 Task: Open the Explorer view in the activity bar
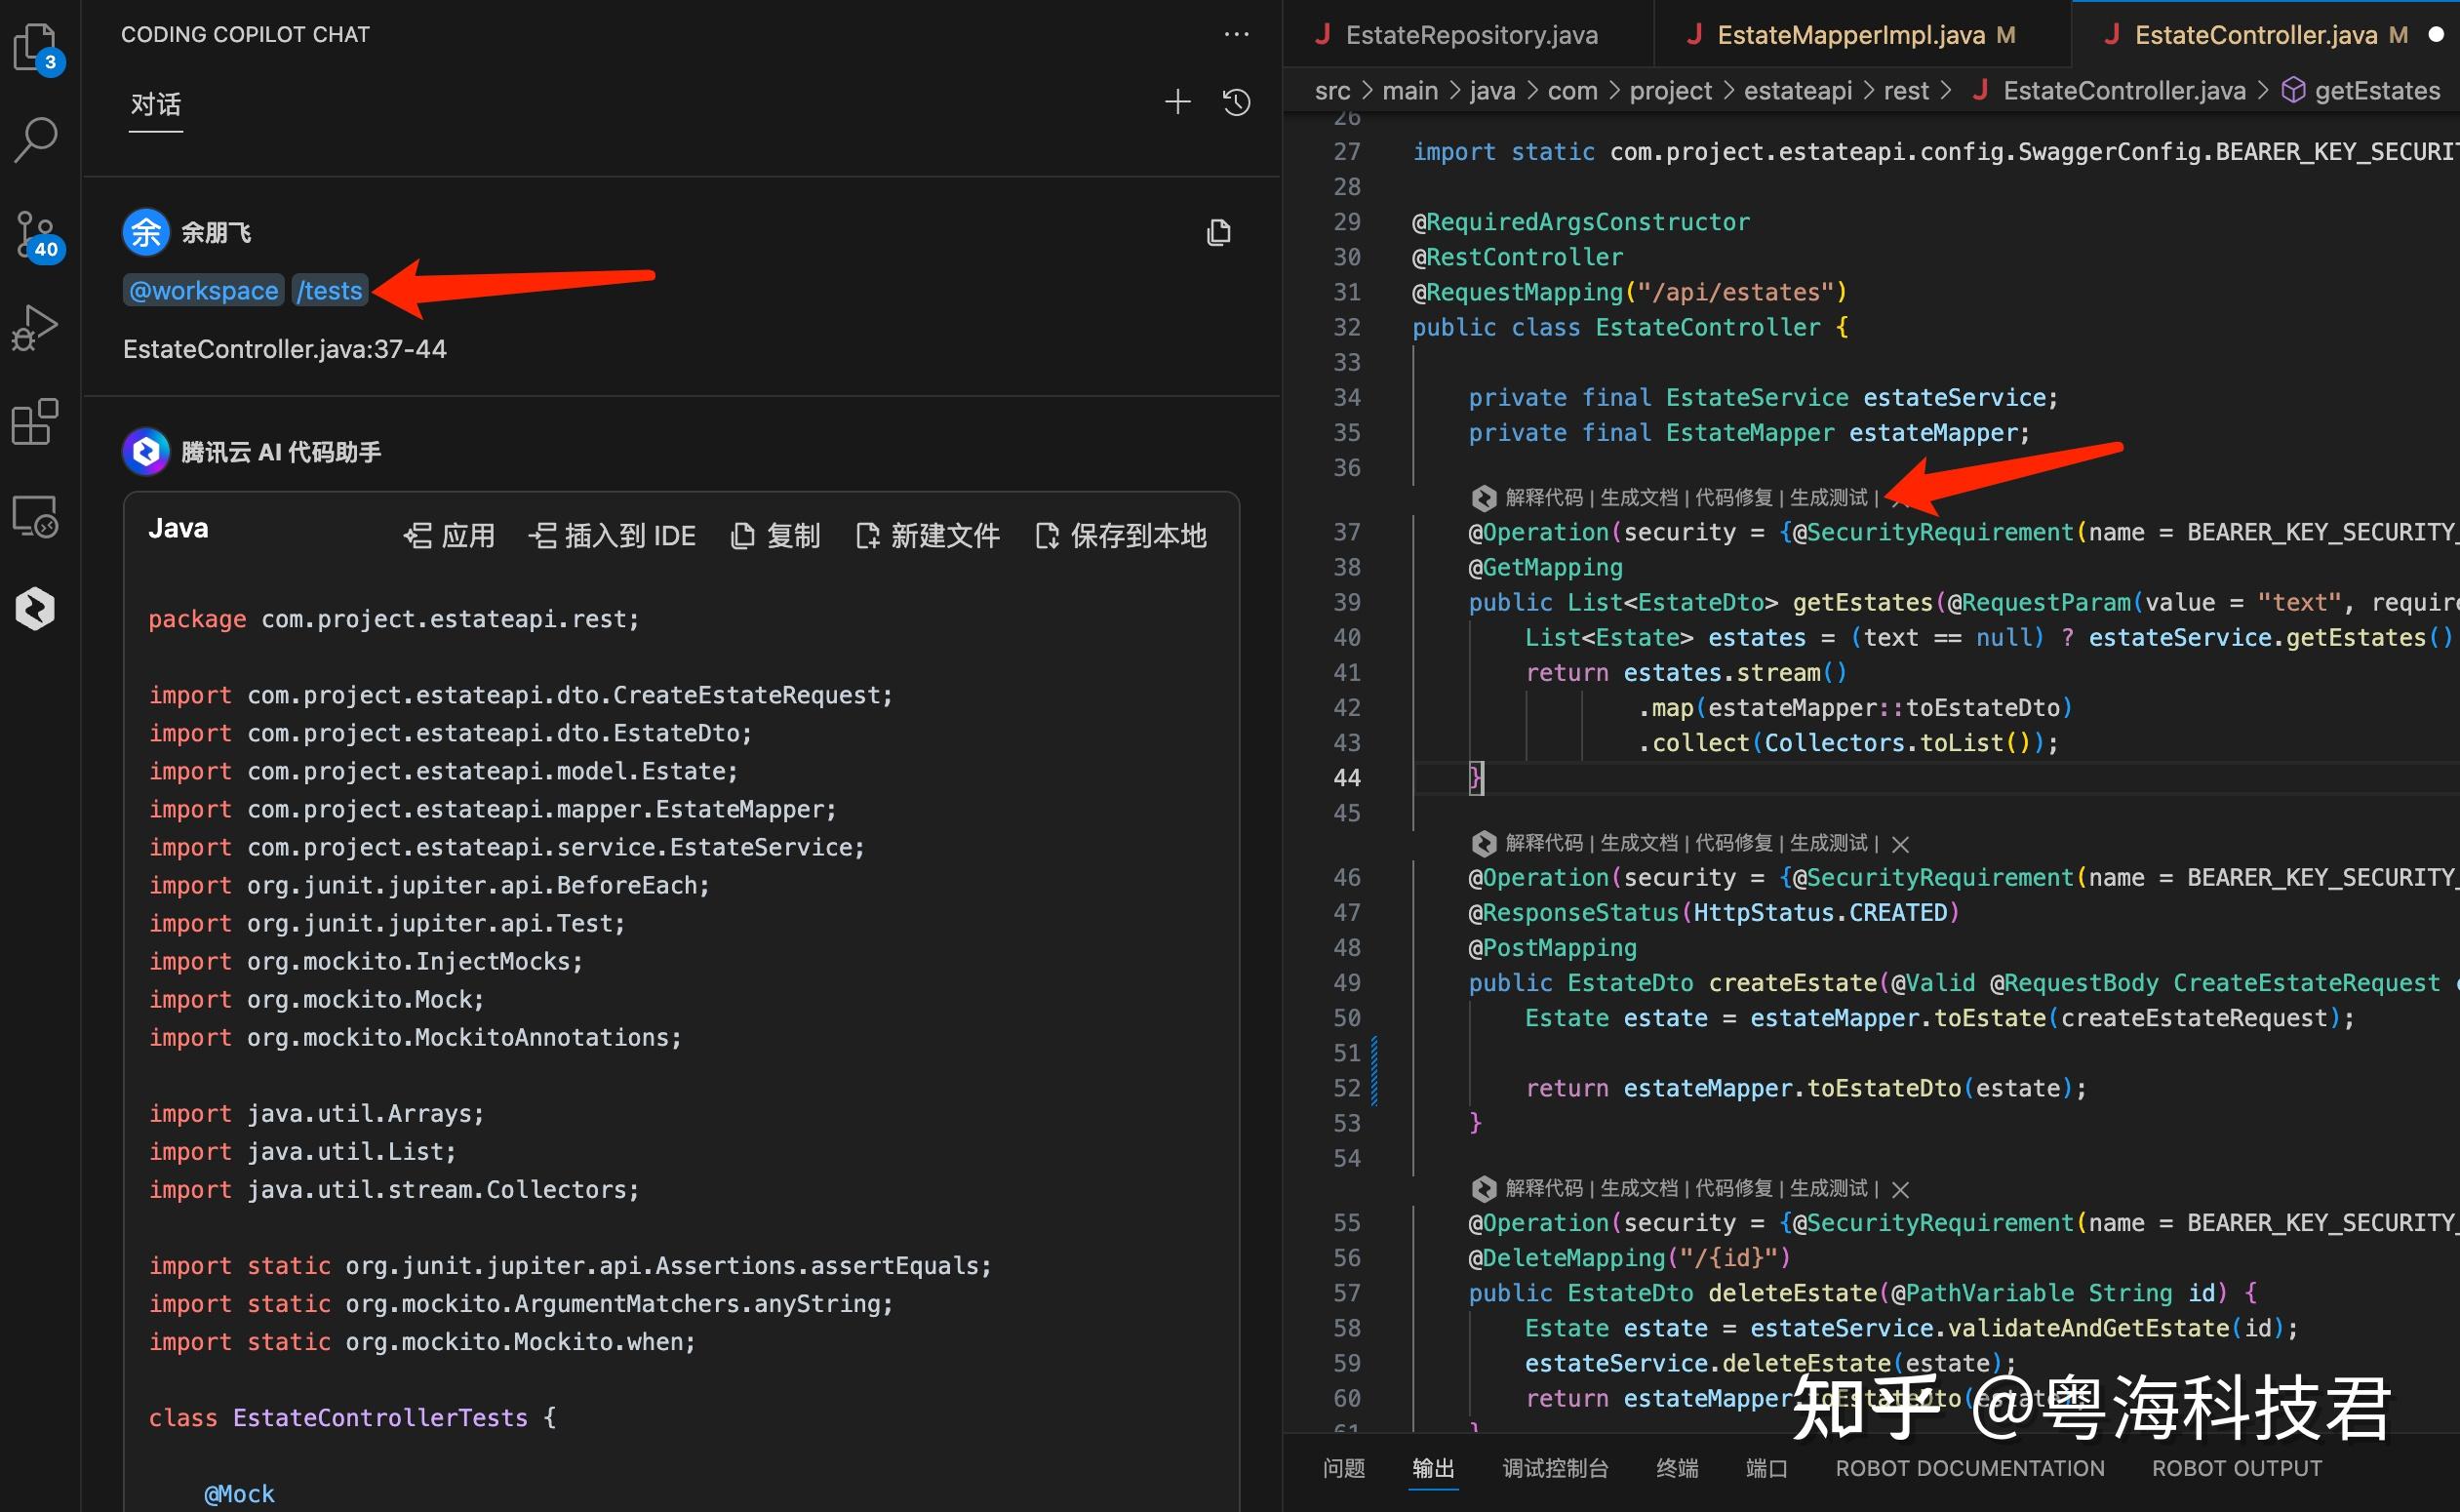[36, 47]
